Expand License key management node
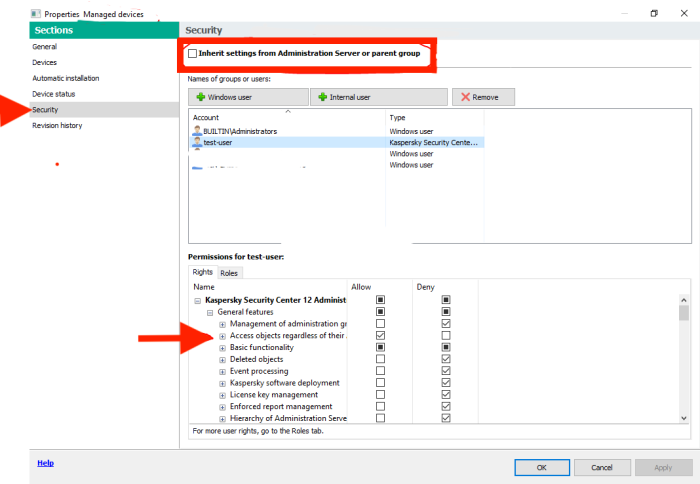Viewport: 700px width, 484px height. point(222,396)
